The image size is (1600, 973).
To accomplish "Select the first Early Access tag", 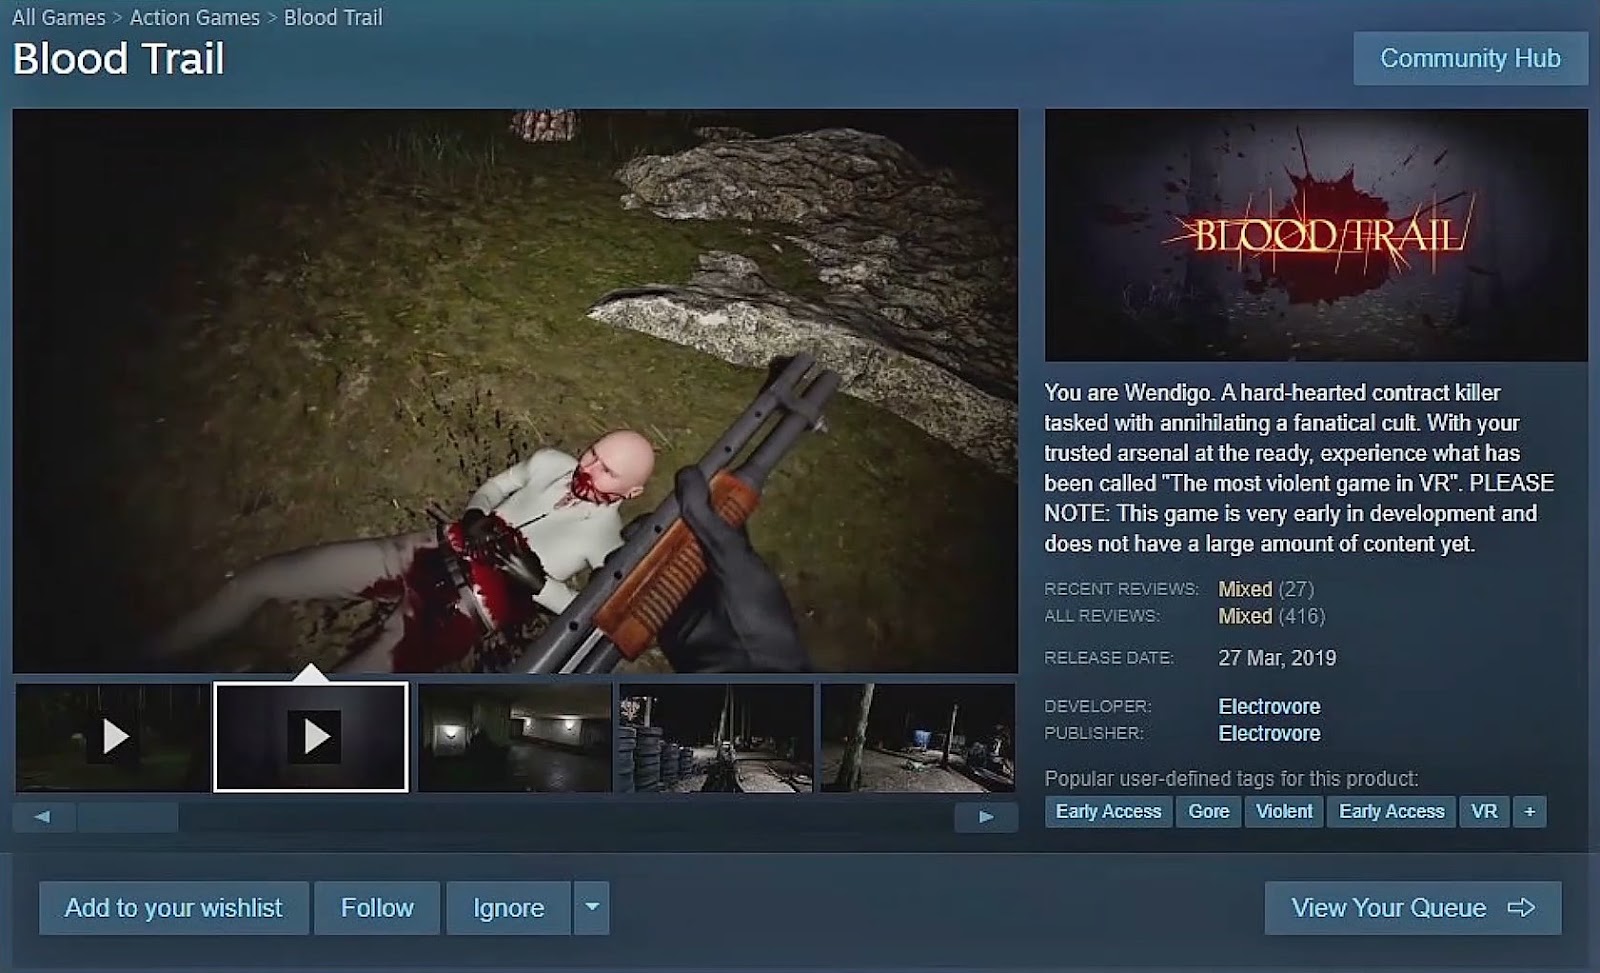I will coord(1108,811).
